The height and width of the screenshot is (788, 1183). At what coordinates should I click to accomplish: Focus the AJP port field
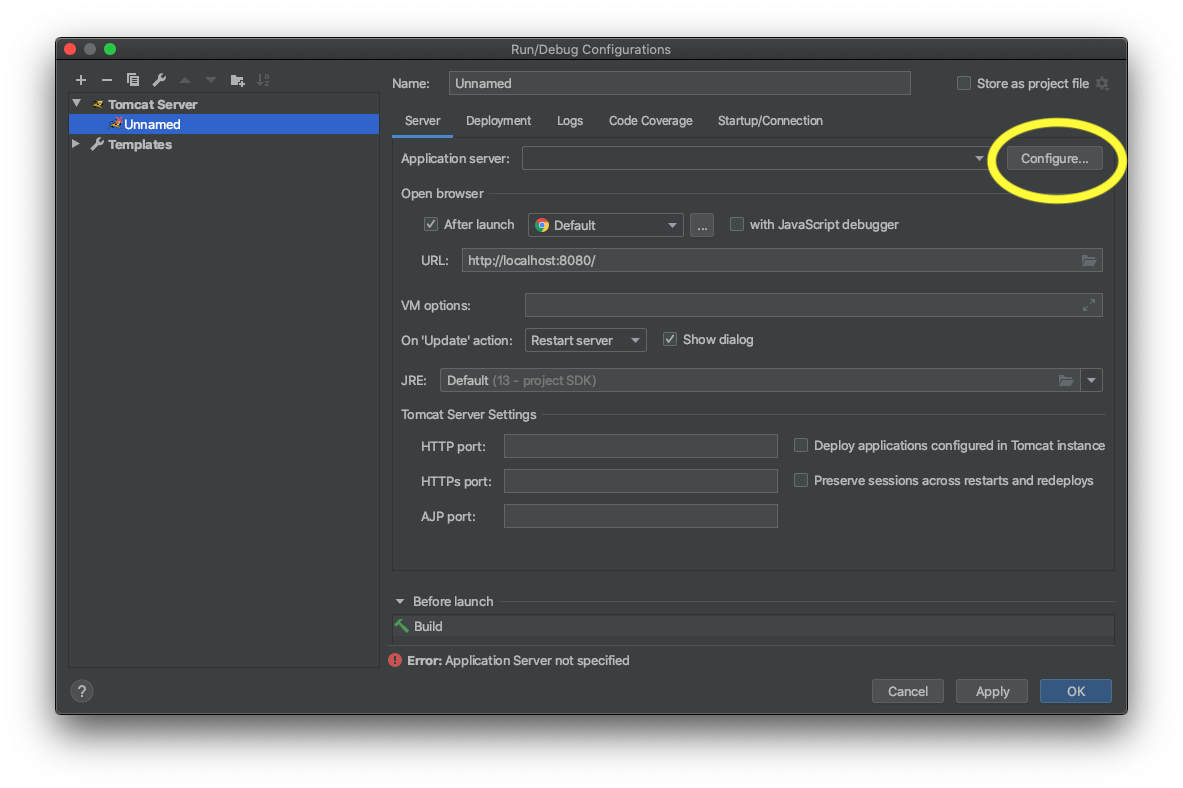point(641,516)
